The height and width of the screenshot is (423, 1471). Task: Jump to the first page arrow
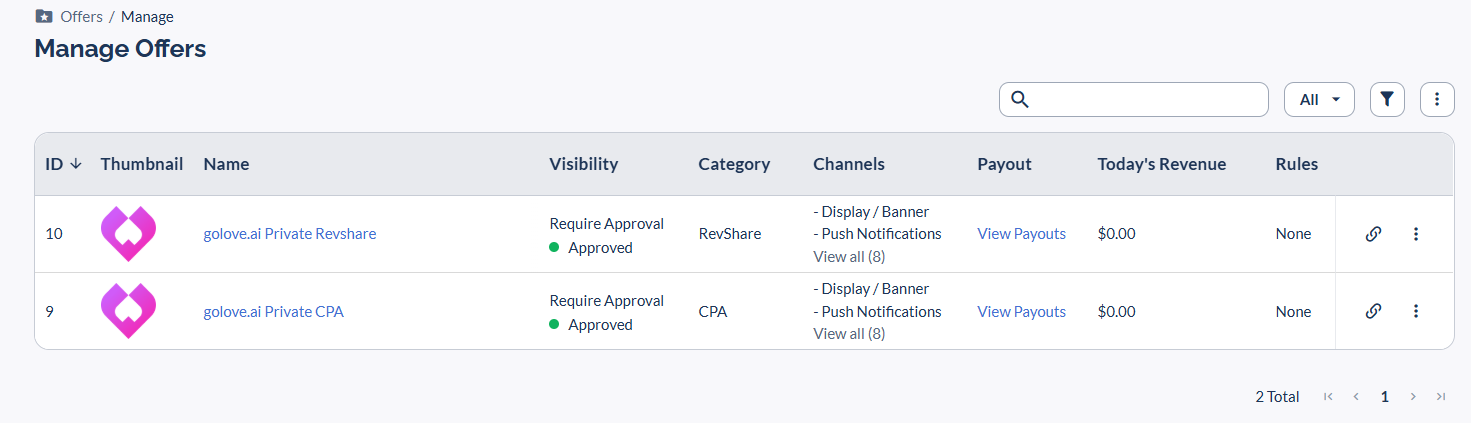pyautogui.click(x=1328, y=397)
